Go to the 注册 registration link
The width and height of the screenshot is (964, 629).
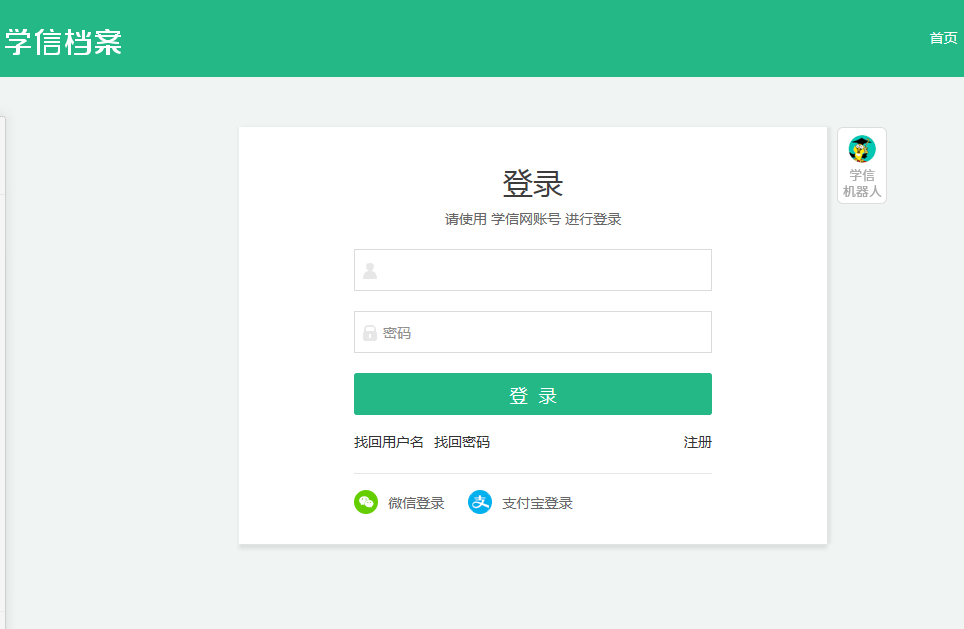tap(697, 442)
